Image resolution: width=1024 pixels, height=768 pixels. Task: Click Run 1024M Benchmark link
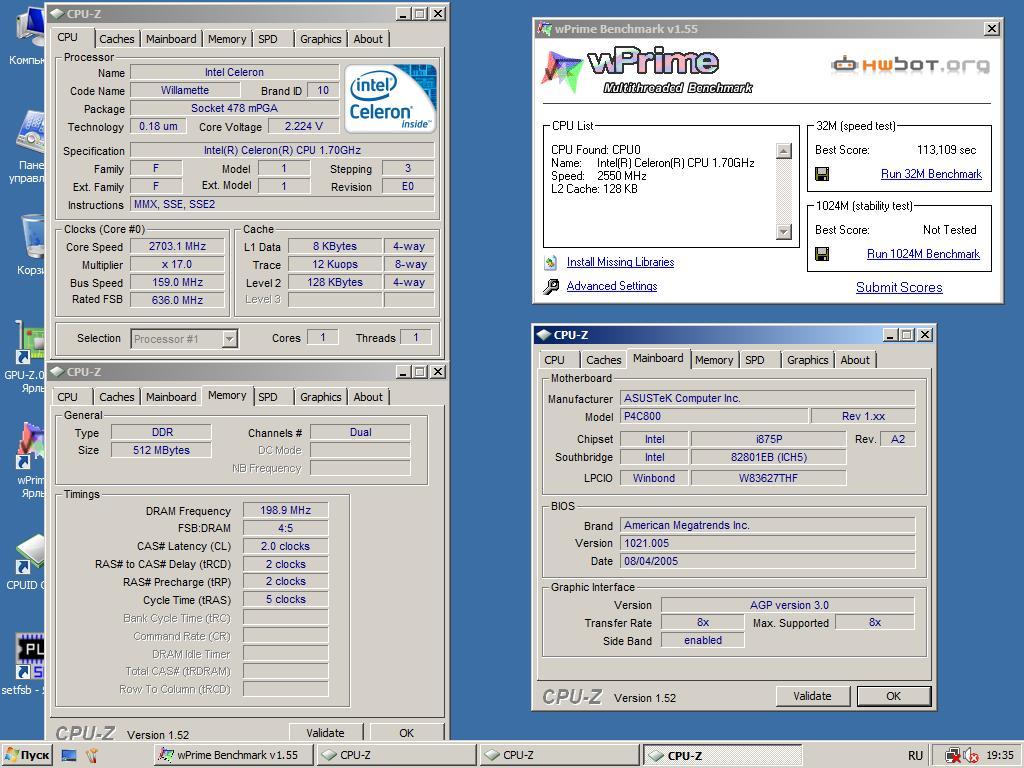923,253
